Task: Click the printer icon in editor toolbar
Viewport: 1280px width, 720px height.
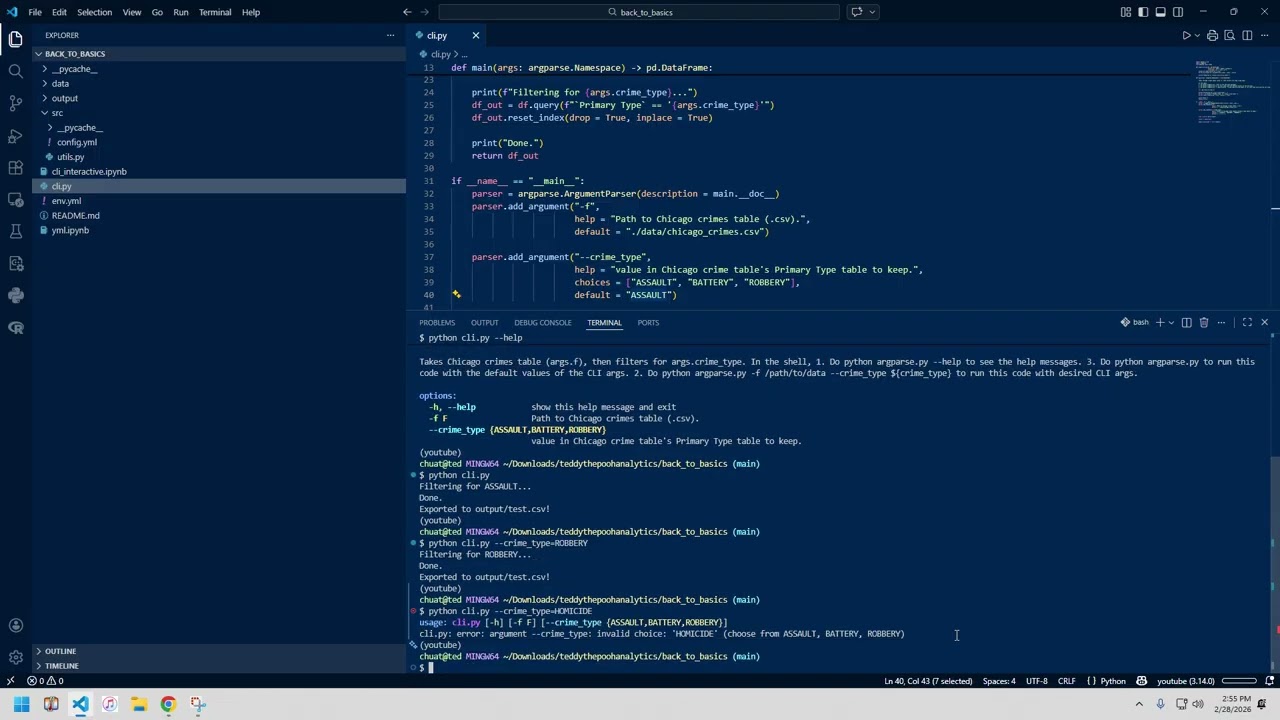Action: 1212,36
